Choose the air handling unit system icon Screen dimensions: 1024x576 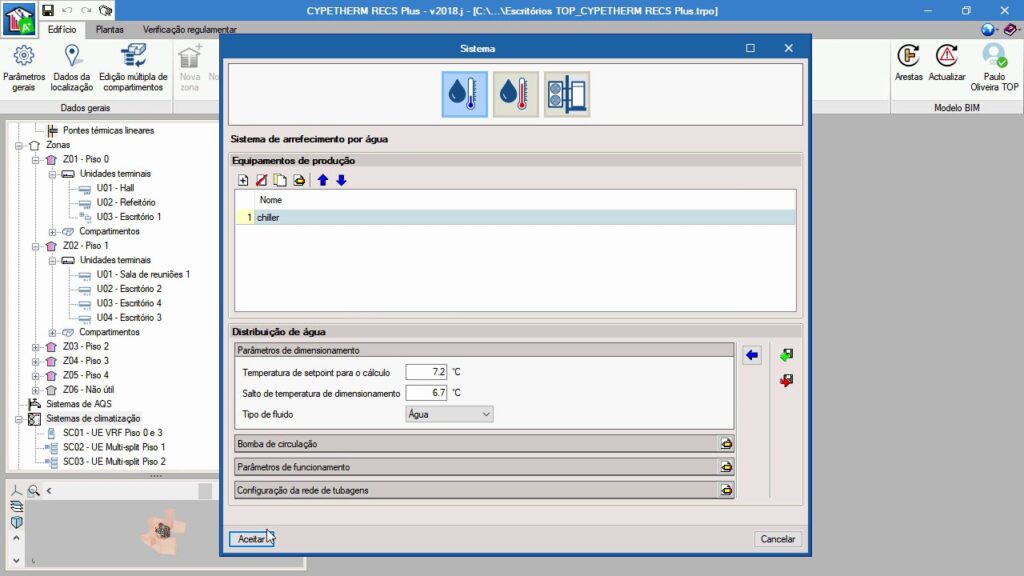point(566,94)
